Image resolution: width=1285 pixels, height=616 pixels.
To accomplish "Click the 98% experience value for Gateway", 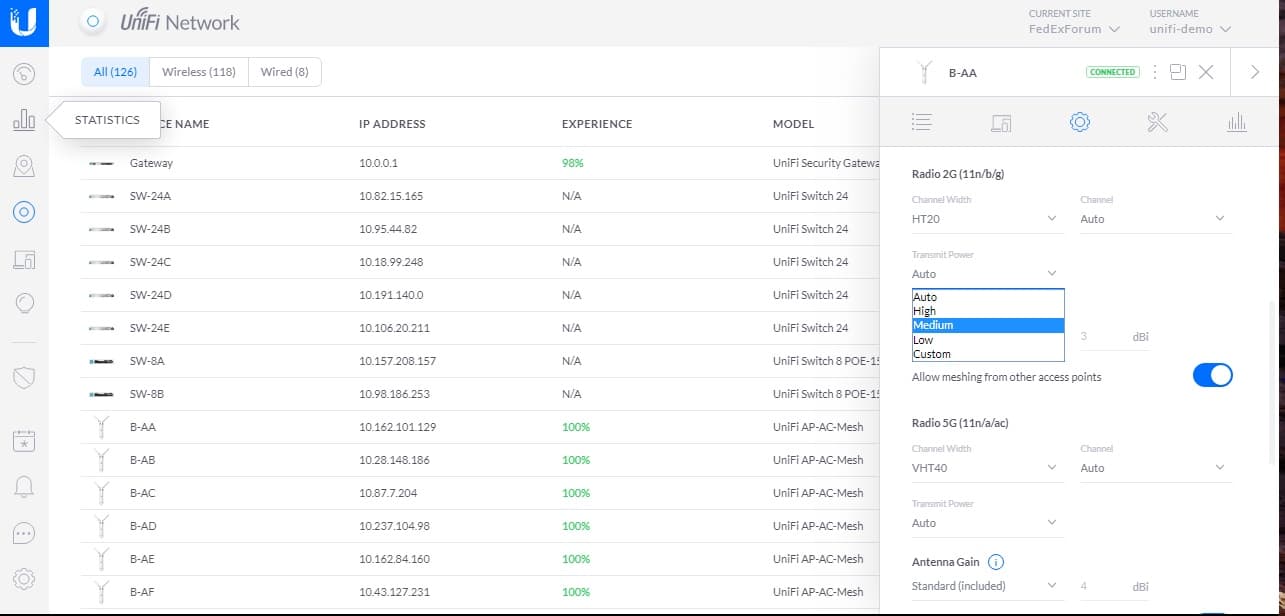I will [x=573, y=163].
